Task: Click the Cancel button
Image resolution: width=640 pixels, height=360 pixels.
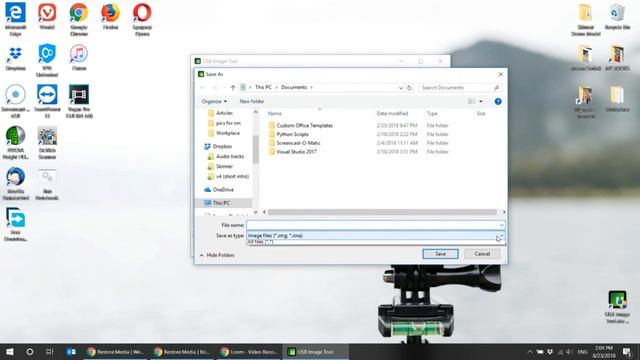Action: coord(482,254)
